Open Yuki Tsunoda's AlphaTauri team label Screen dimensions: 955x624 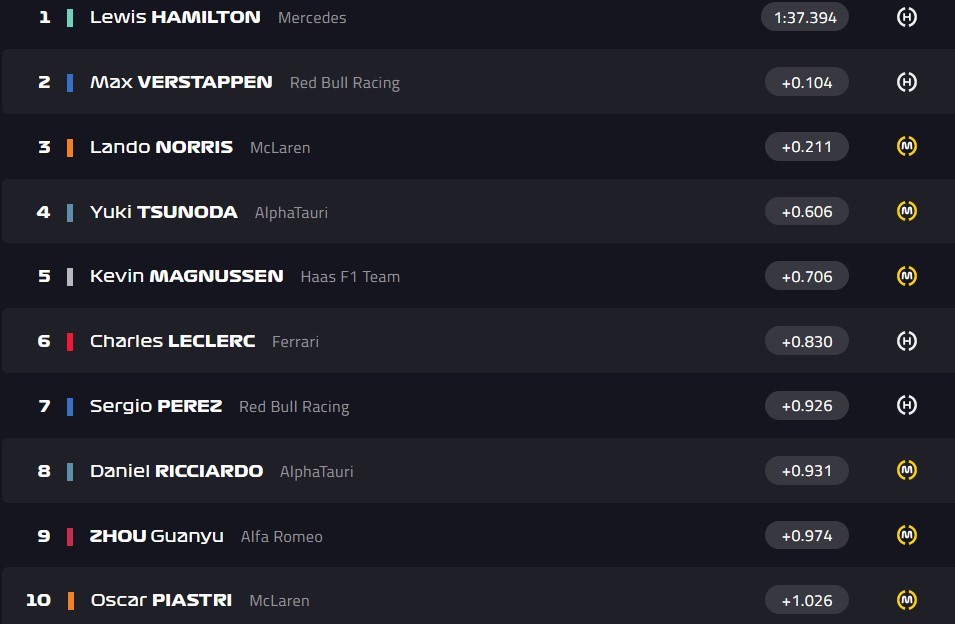click(291, 212)
